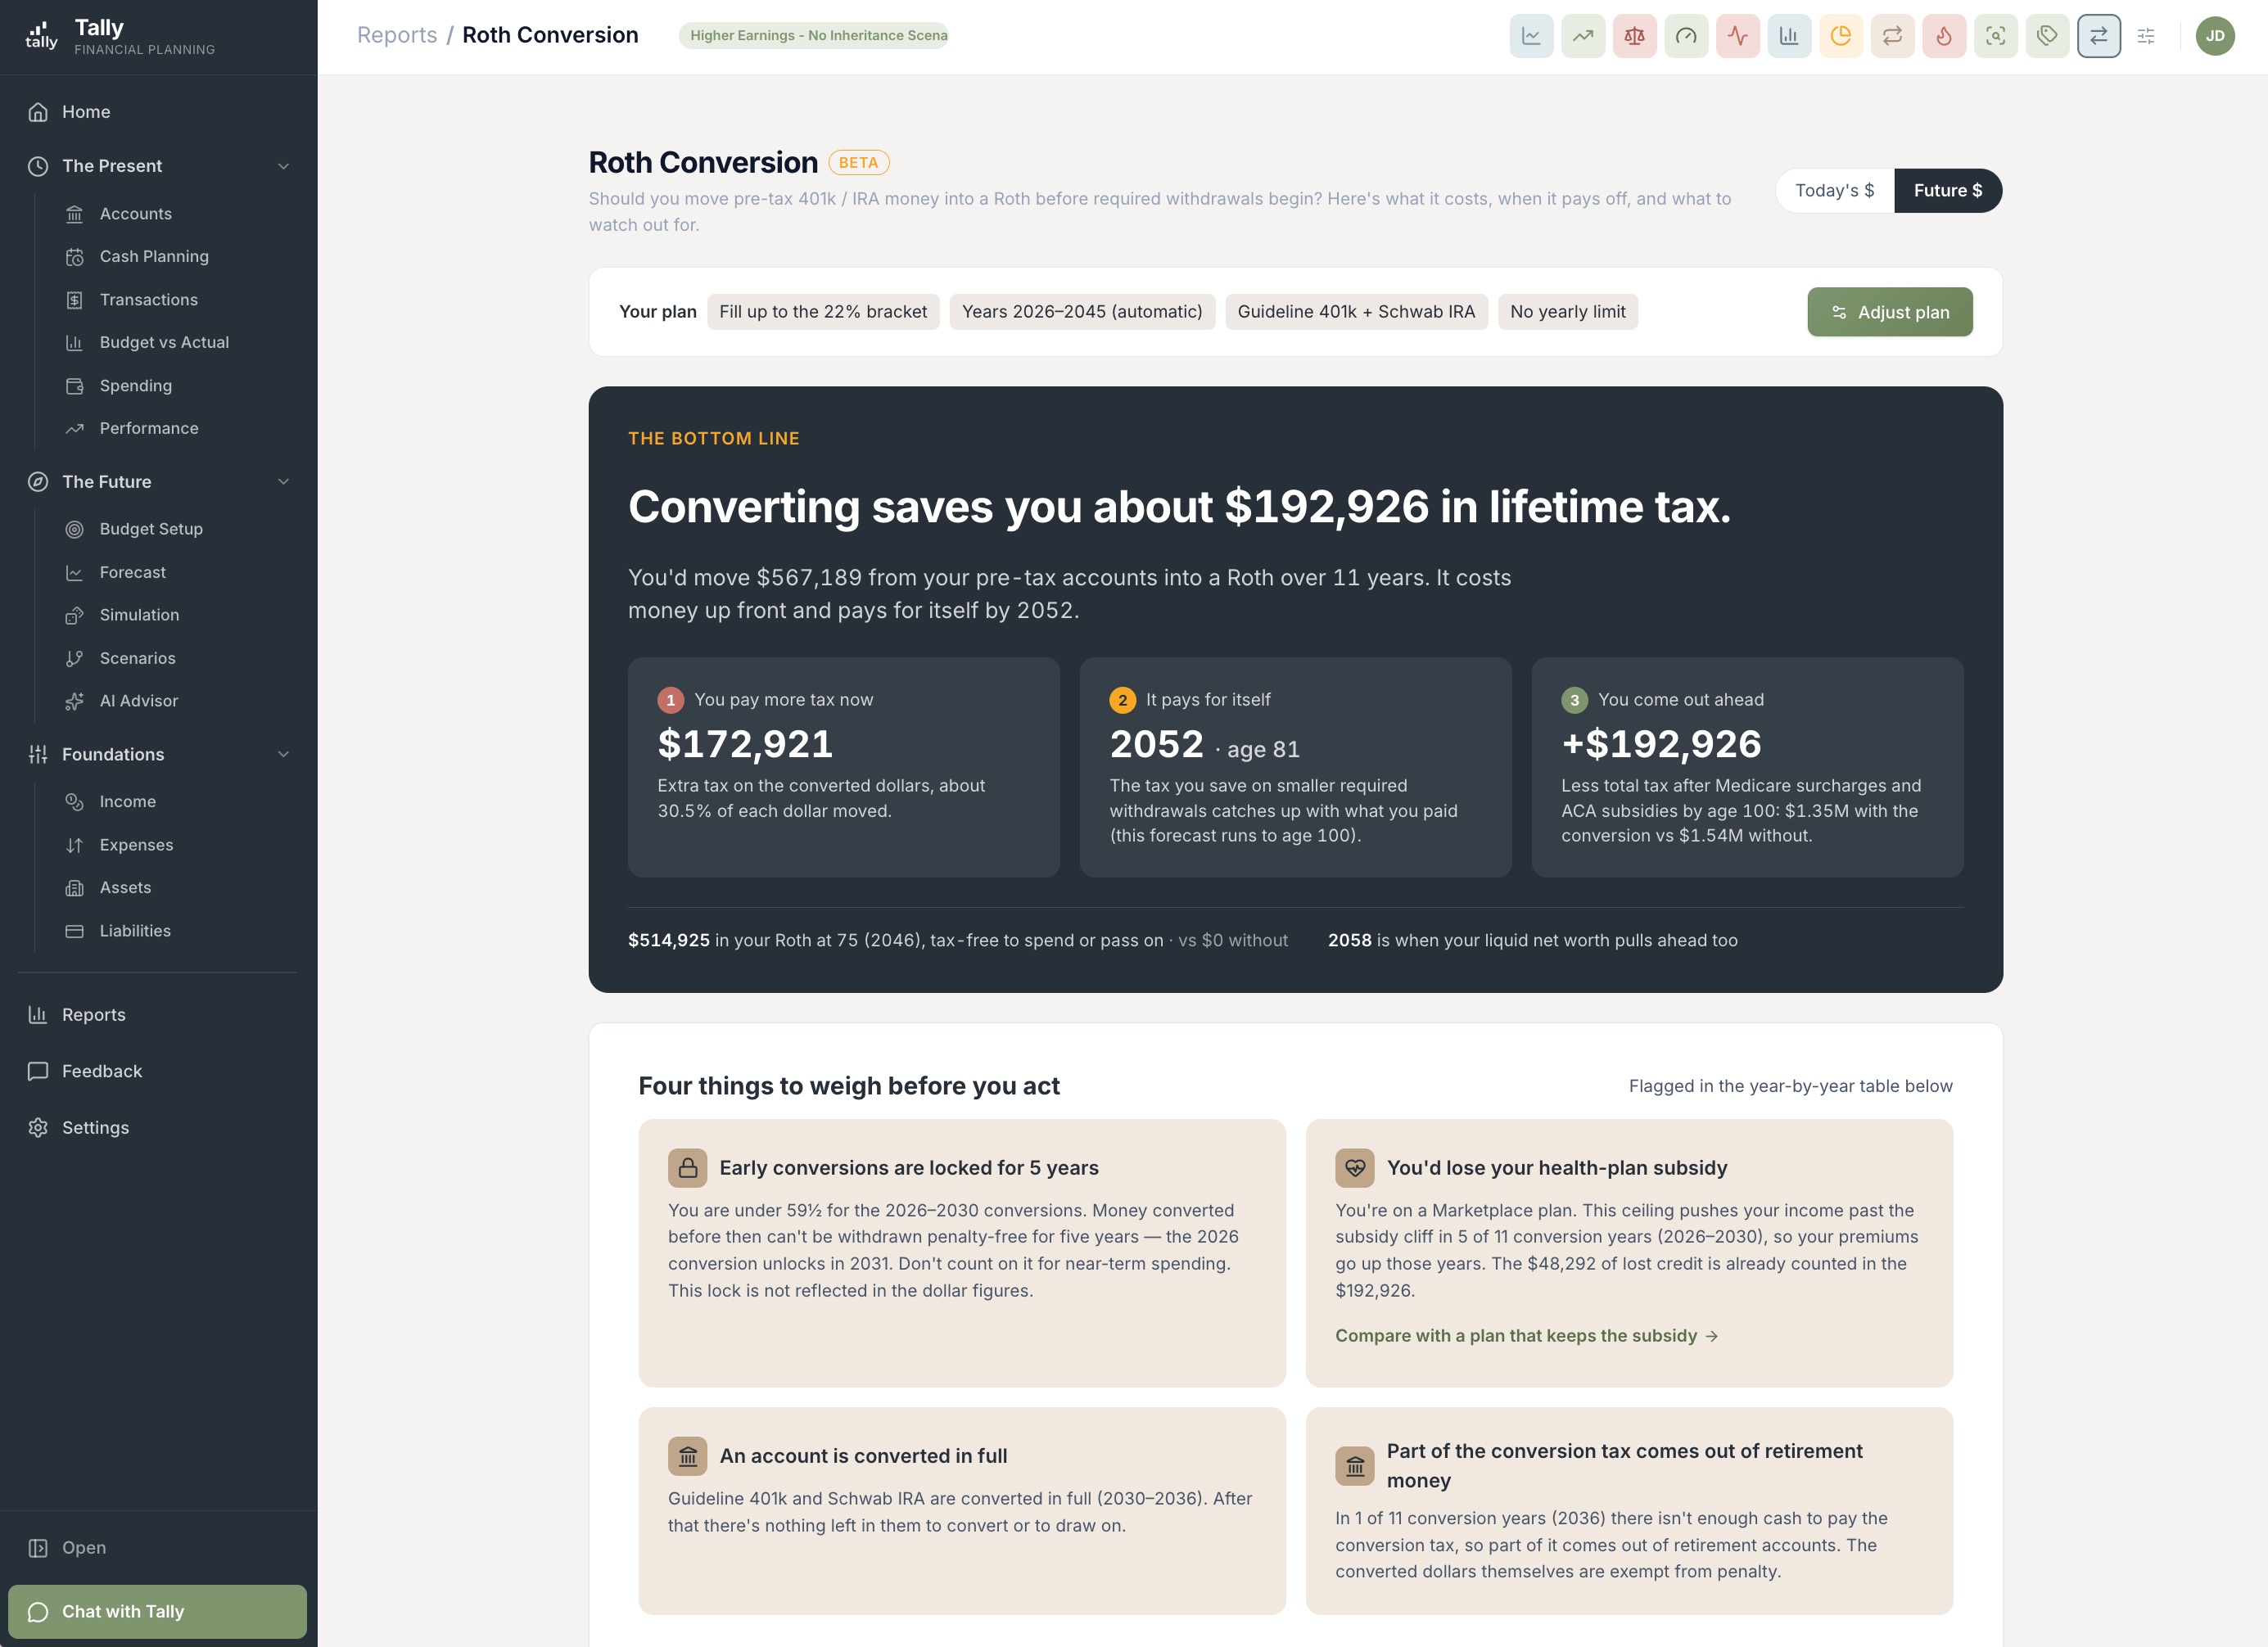Viewport: 2268px width, 1647px height.
Task: Click the Tally logo in sidebar
Action: 41,36
